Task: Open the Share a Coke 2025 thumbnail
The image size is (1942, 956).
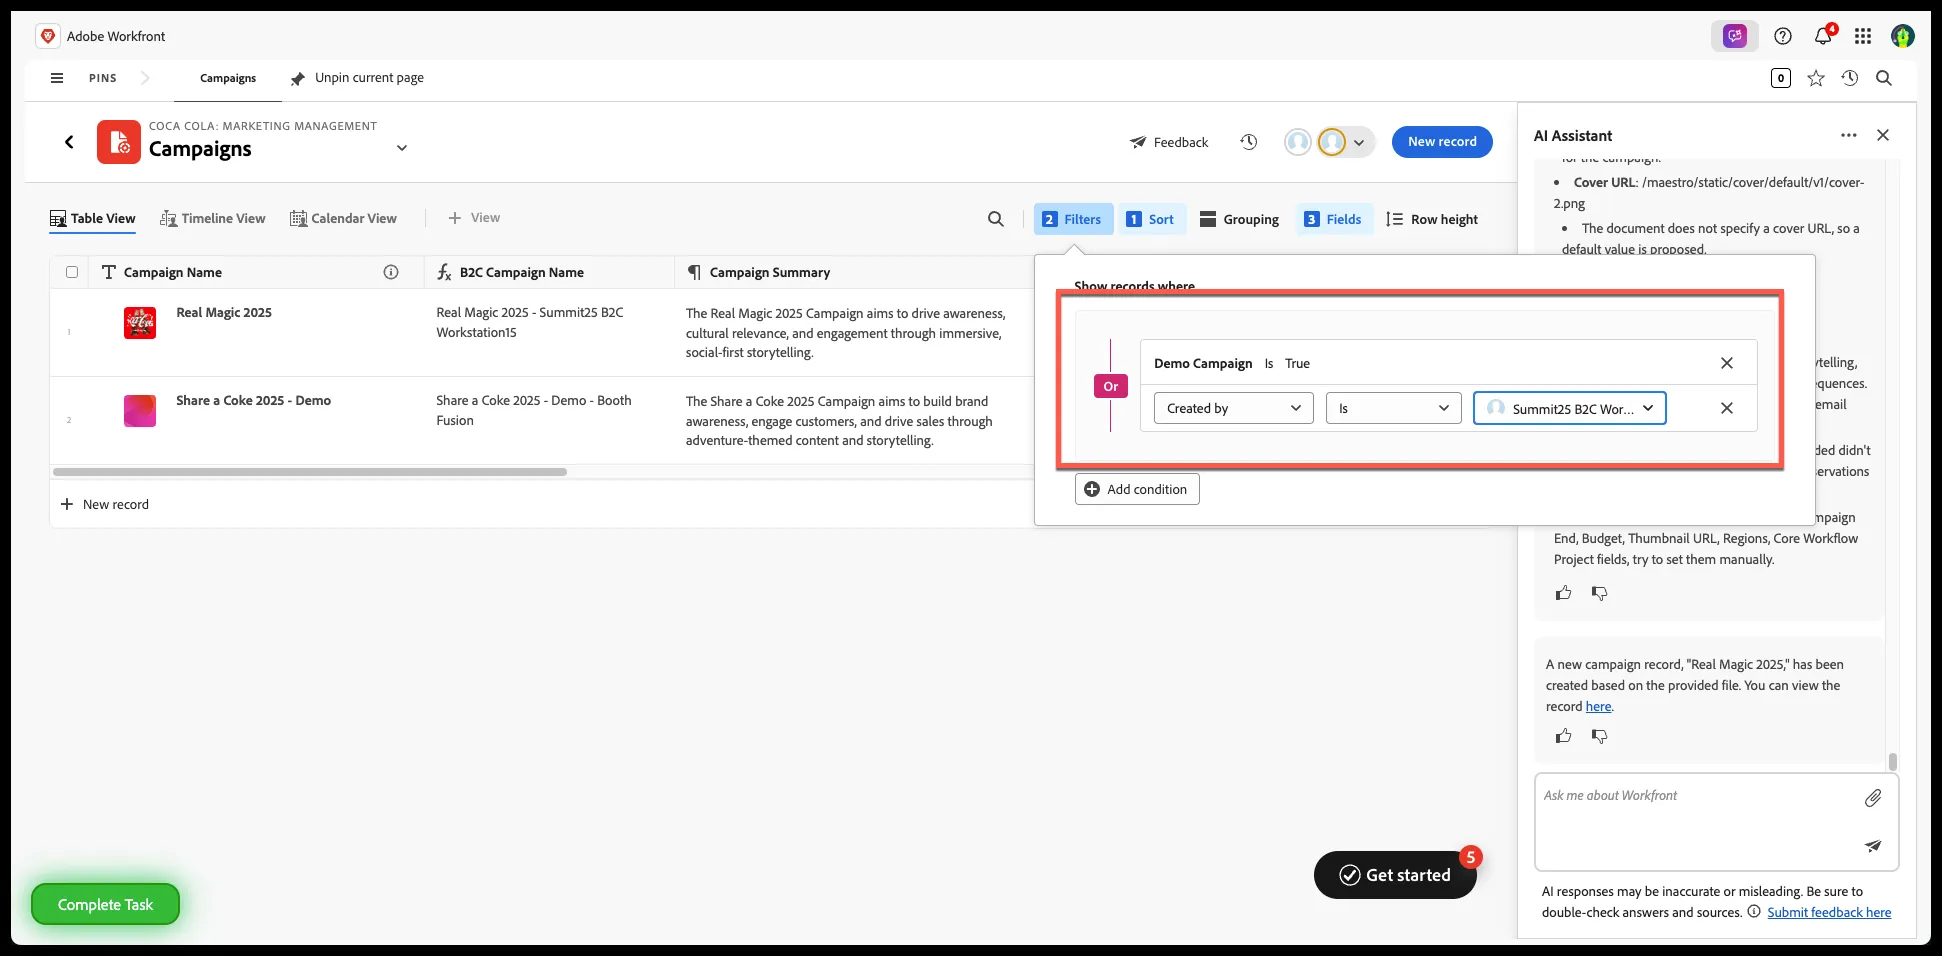Action: coord(140,411)
